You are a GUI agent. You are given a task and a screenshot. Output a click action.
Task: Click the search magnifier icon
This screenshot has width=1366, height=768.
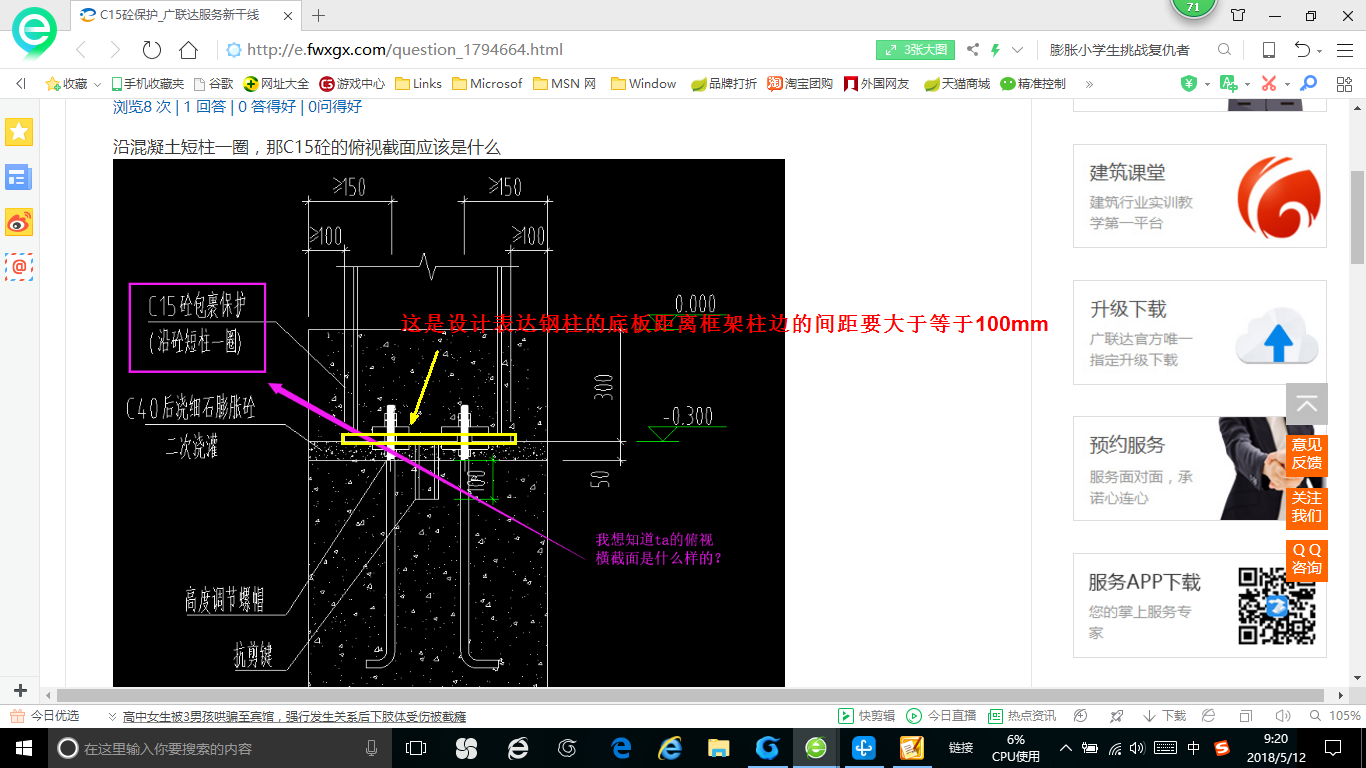(1224, 50)
